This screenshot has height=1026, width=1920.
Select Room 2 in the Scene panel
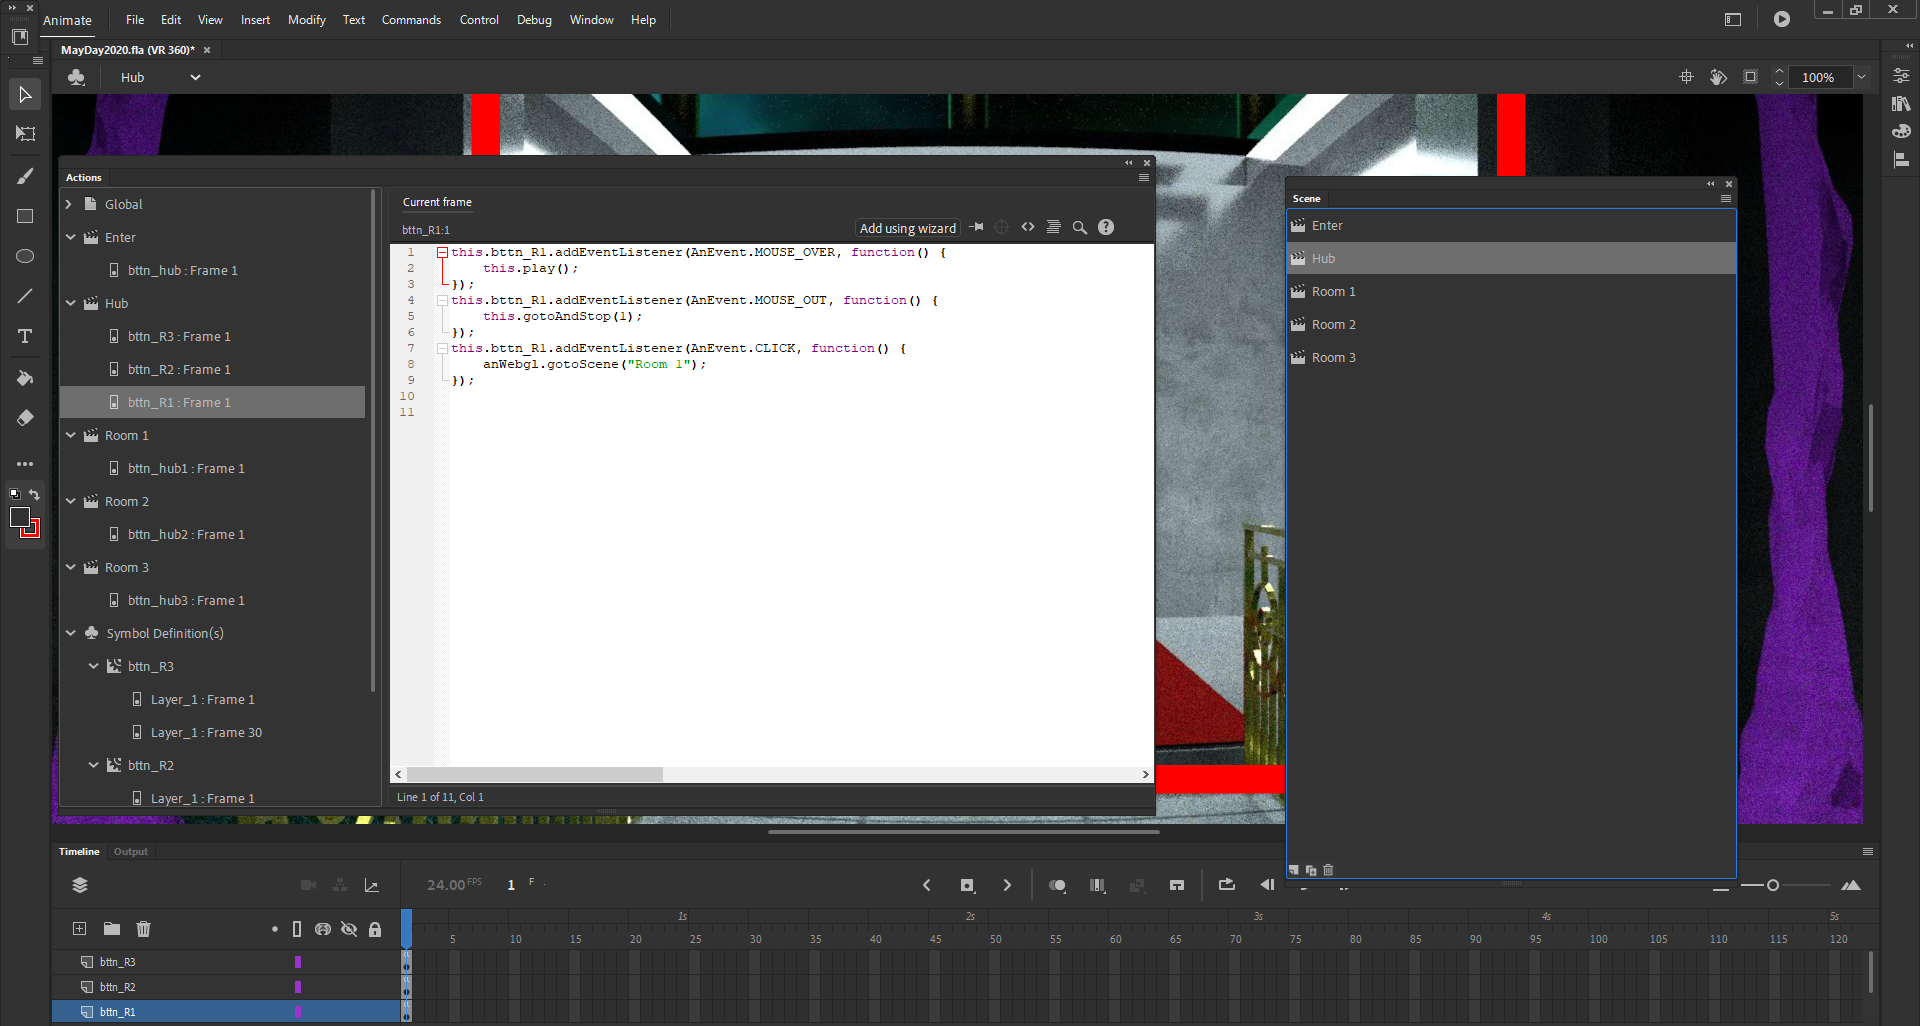(1335, 324)
